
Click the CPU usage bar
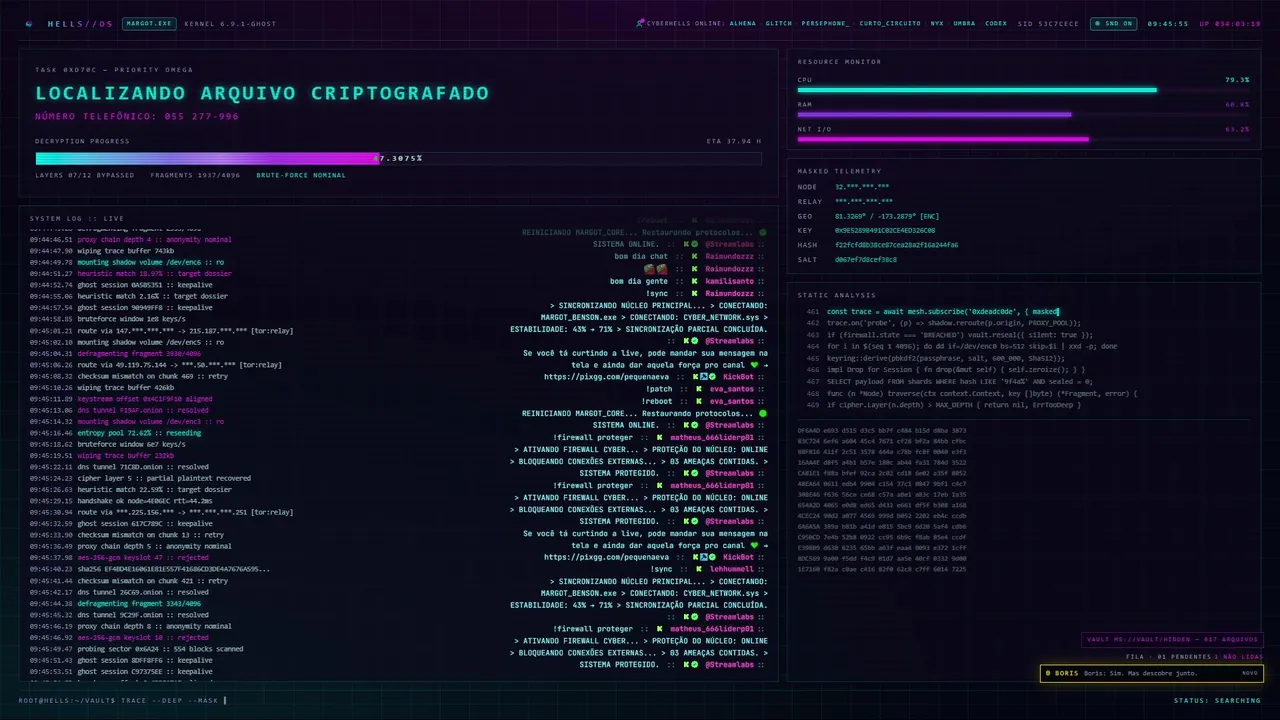coord(1023,90)
